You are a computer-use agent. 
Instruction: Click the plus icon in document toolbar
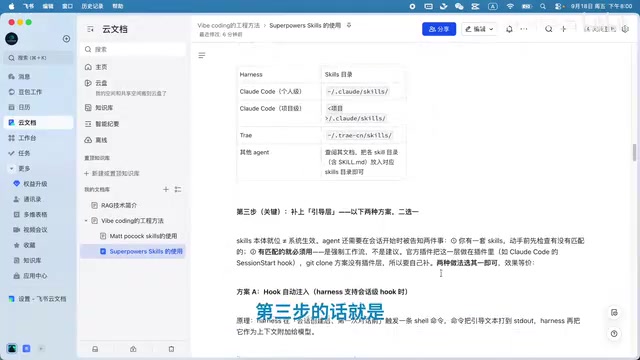point(563,29)
